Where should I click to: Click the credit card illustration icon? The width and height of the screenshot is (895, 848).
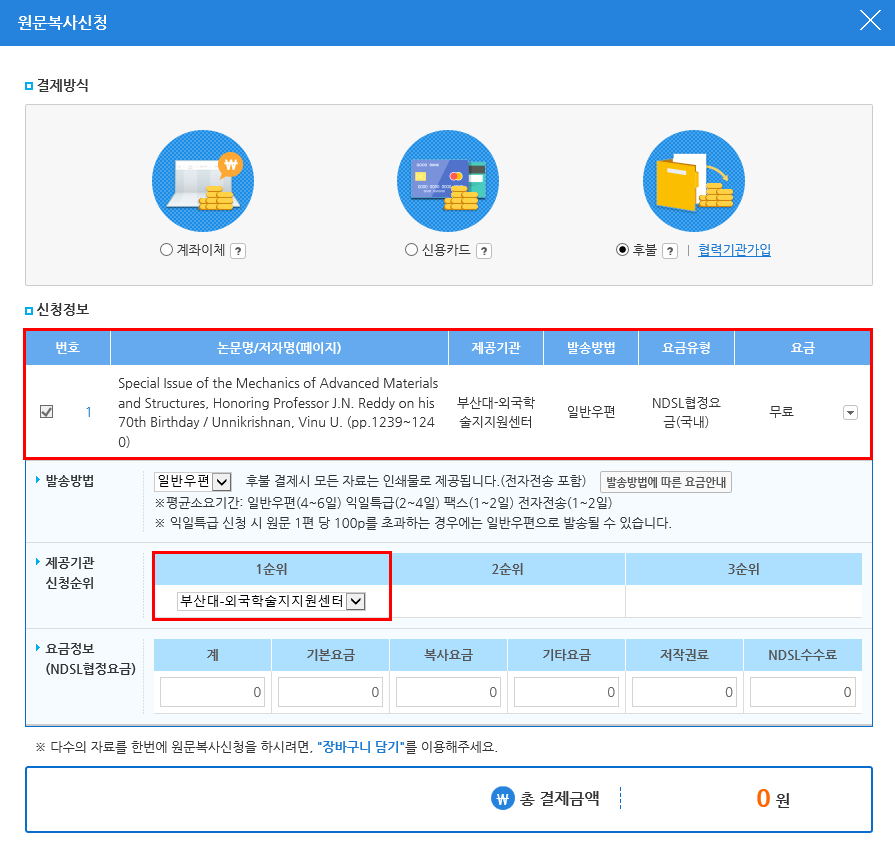pos(448,181)
